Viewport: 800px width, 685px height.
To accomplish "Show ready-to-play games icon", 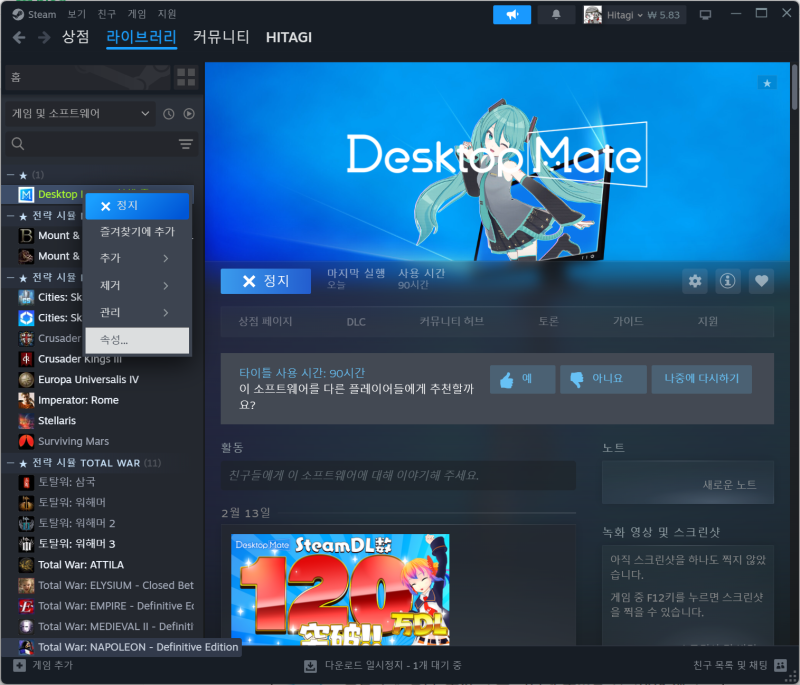I will tap(189, 114).
